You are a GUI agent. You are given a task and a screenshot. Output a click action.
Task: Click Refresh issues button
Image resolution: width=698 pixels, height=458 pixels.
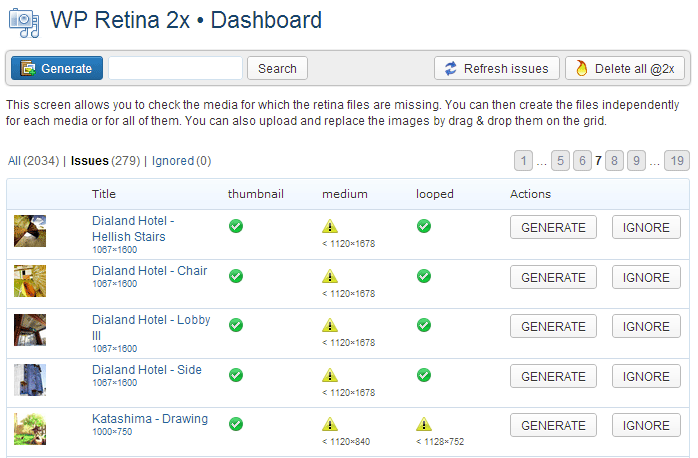coord(497,68)
